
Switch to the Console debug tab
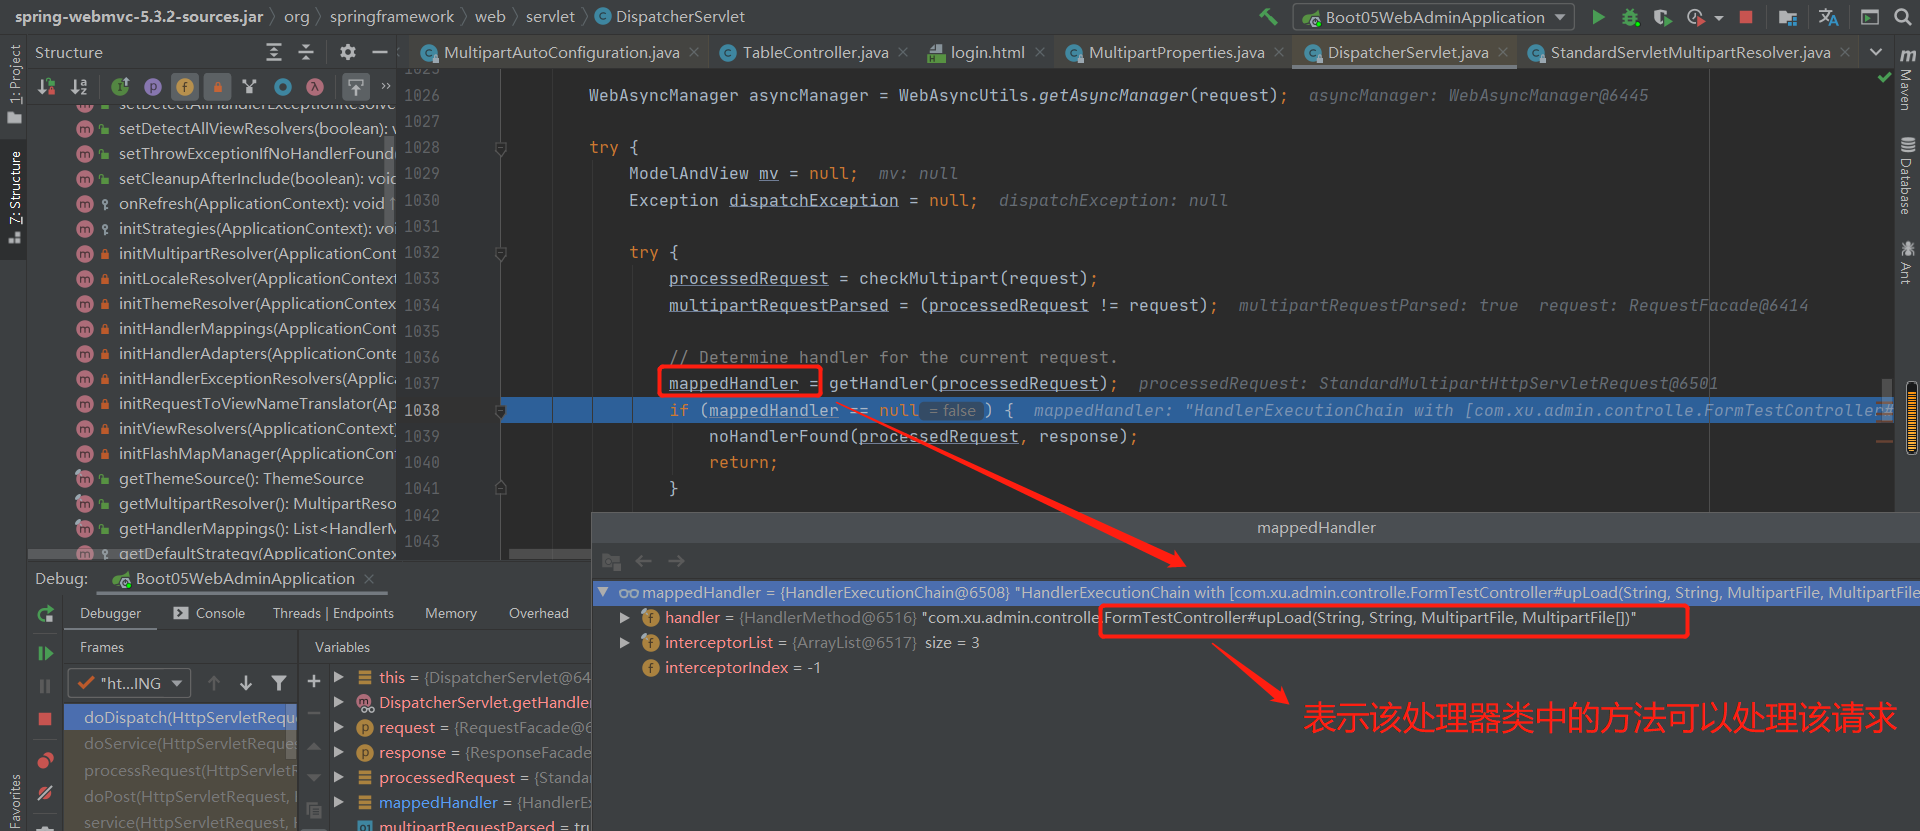tap(209, 613)
